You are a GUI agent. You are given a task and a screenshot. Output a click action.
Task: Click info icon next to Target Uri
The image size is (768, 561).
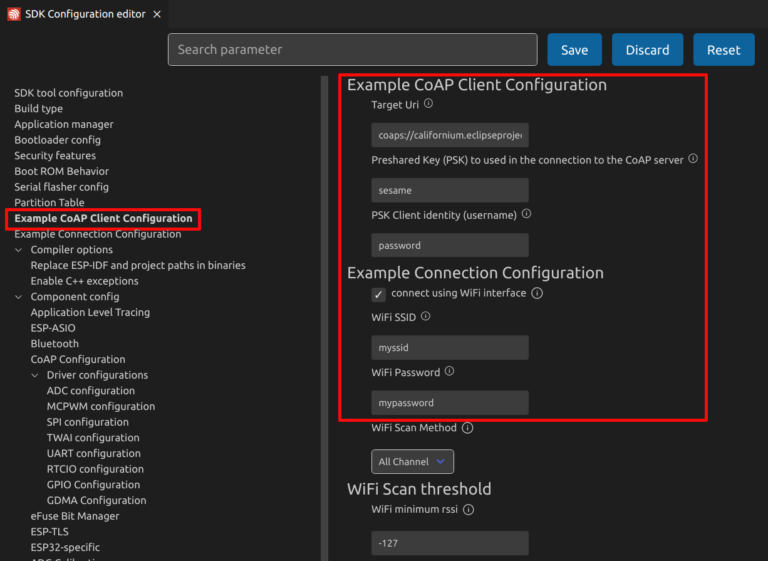tap(429, 103)
